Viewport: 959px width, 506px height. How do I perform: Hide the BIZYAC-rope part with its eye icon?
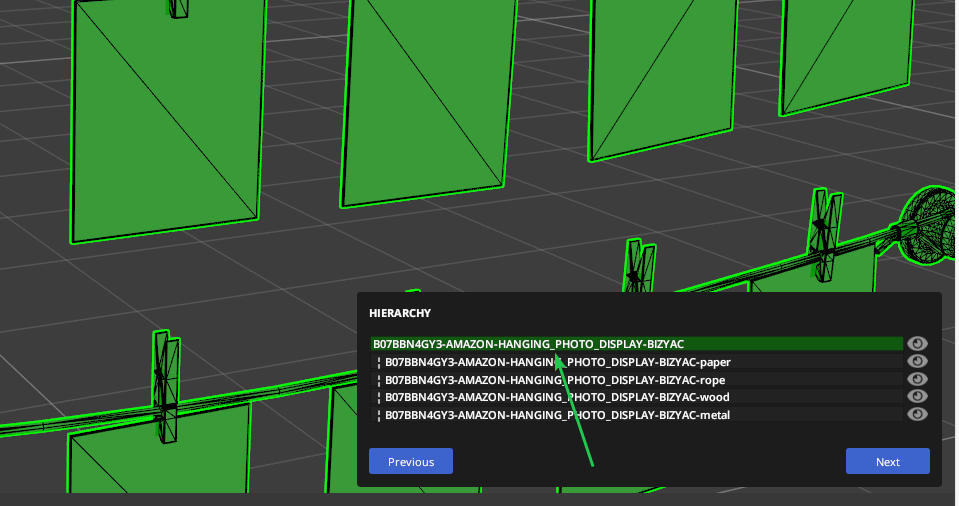(x=917, y=379)
